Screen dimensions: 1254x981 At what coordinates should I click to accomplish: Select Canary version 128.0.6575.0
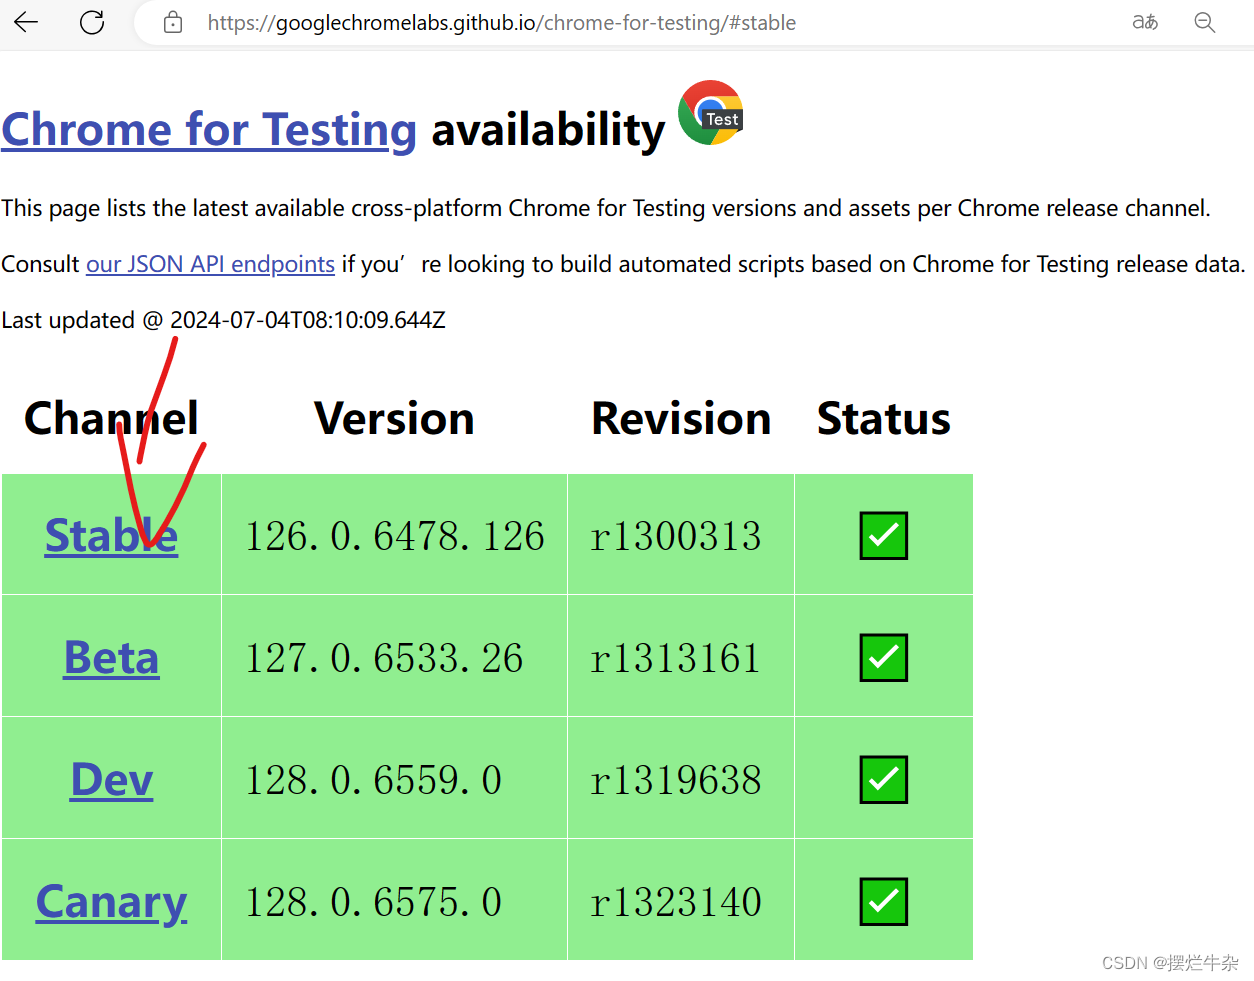374,902
